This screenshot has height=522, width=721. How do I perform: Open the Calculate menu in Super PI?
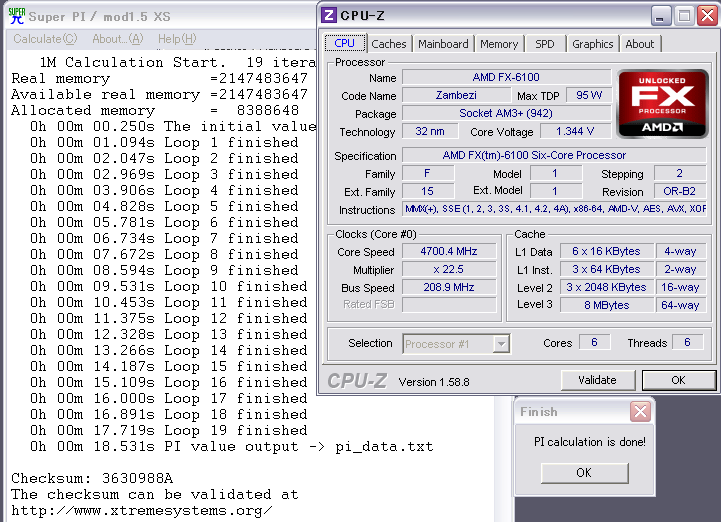tap(45, 39)
